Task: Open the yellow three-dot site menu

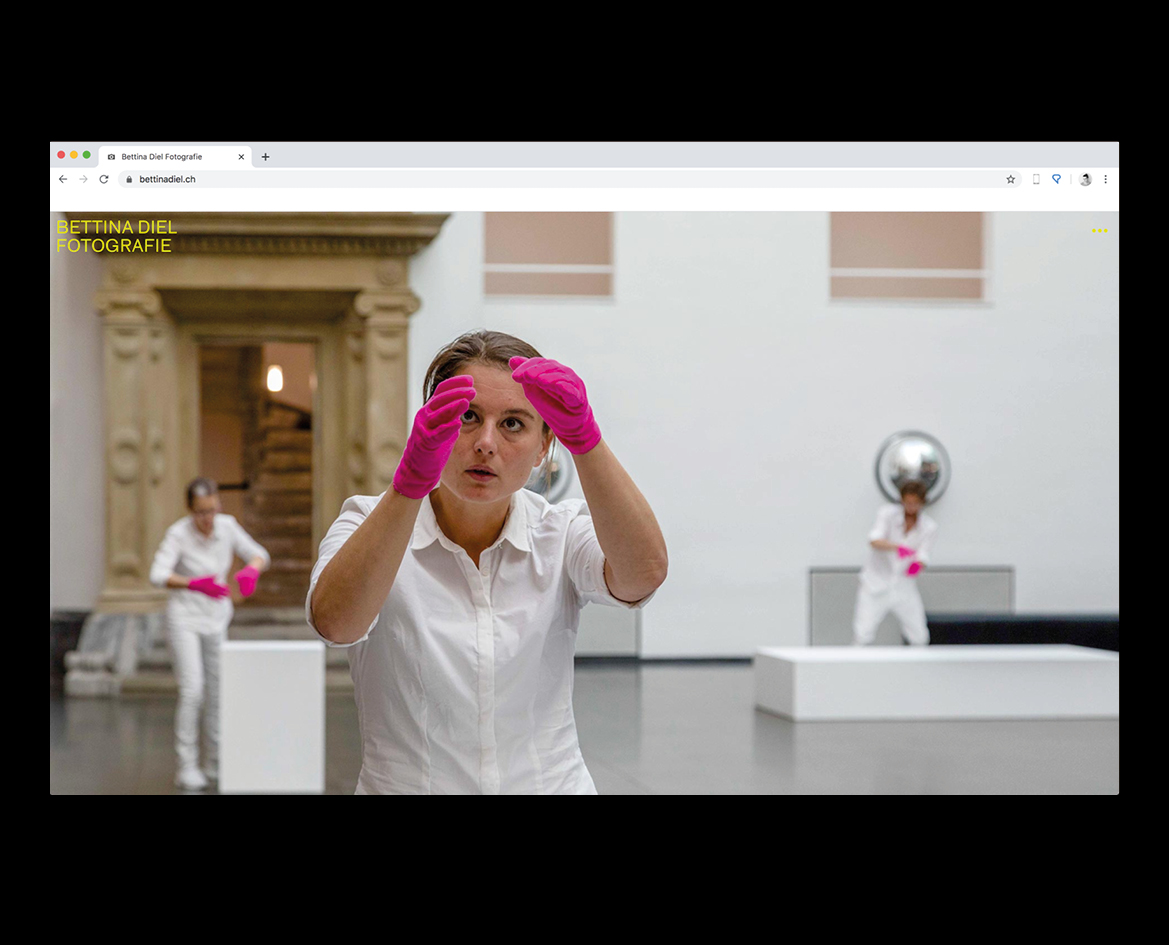Action: click(x=1099, y=231)
